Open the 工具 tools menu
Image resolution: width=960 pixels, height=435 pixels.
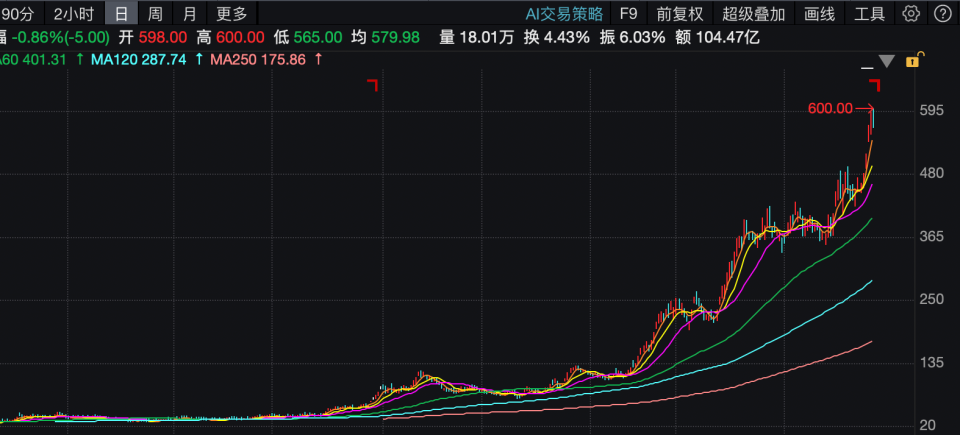(x=869, y=13)
